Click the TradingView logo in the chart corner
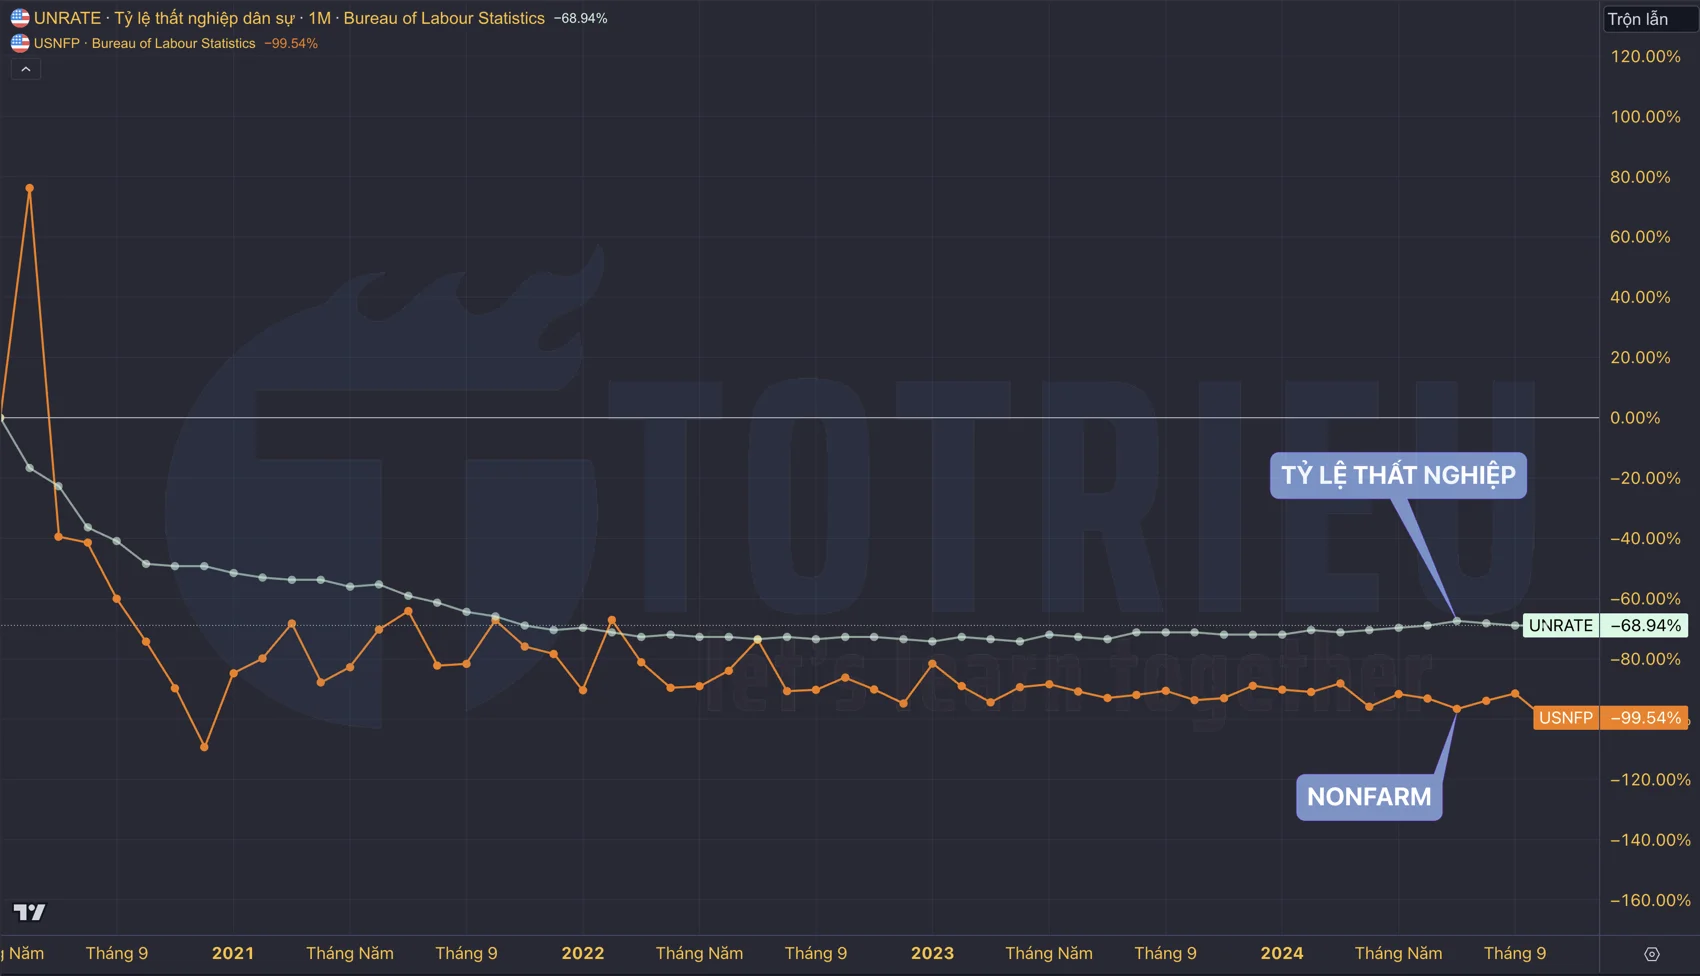1700x976 pixels. (x=29, y=911)
